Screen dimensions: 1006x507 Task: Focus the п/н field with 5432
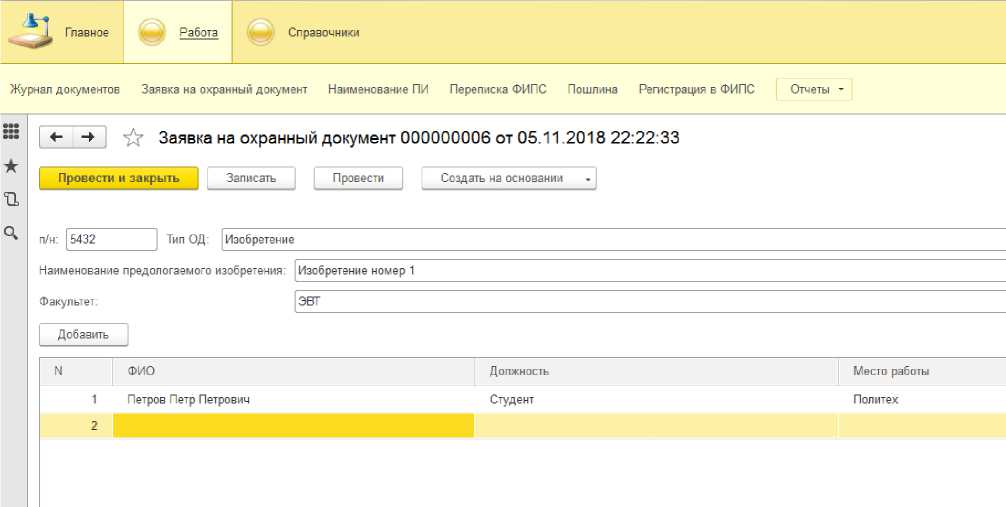[x=112, y=239]
